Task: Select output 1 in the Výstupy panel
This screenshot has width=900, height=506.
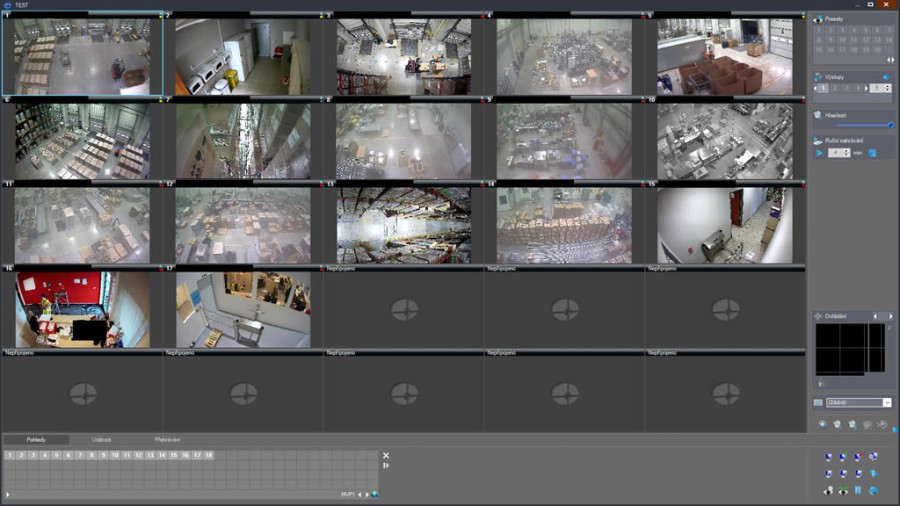Action: [823, 88]
